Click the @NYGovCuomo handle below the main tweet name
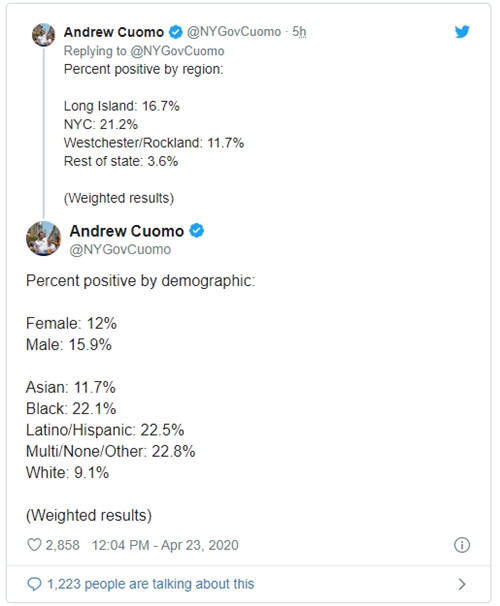The width and height of the screenshot is (500, 606). (120, 250)
